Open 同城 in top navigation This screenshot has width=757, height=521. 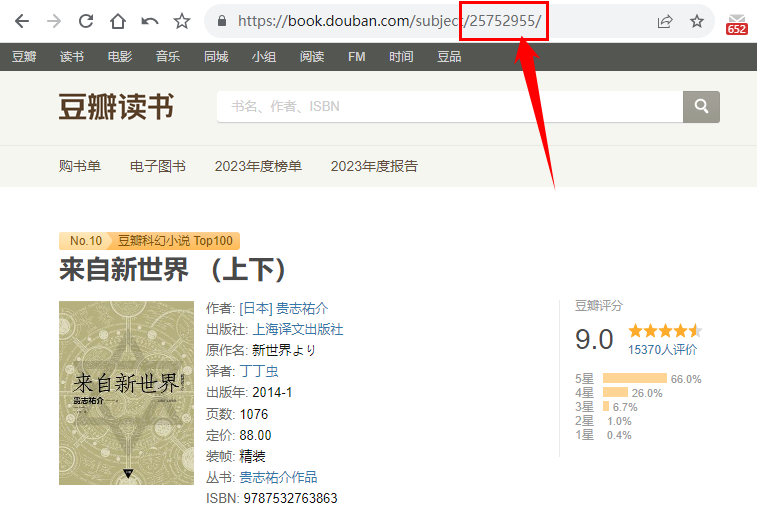tap(216, 56)
